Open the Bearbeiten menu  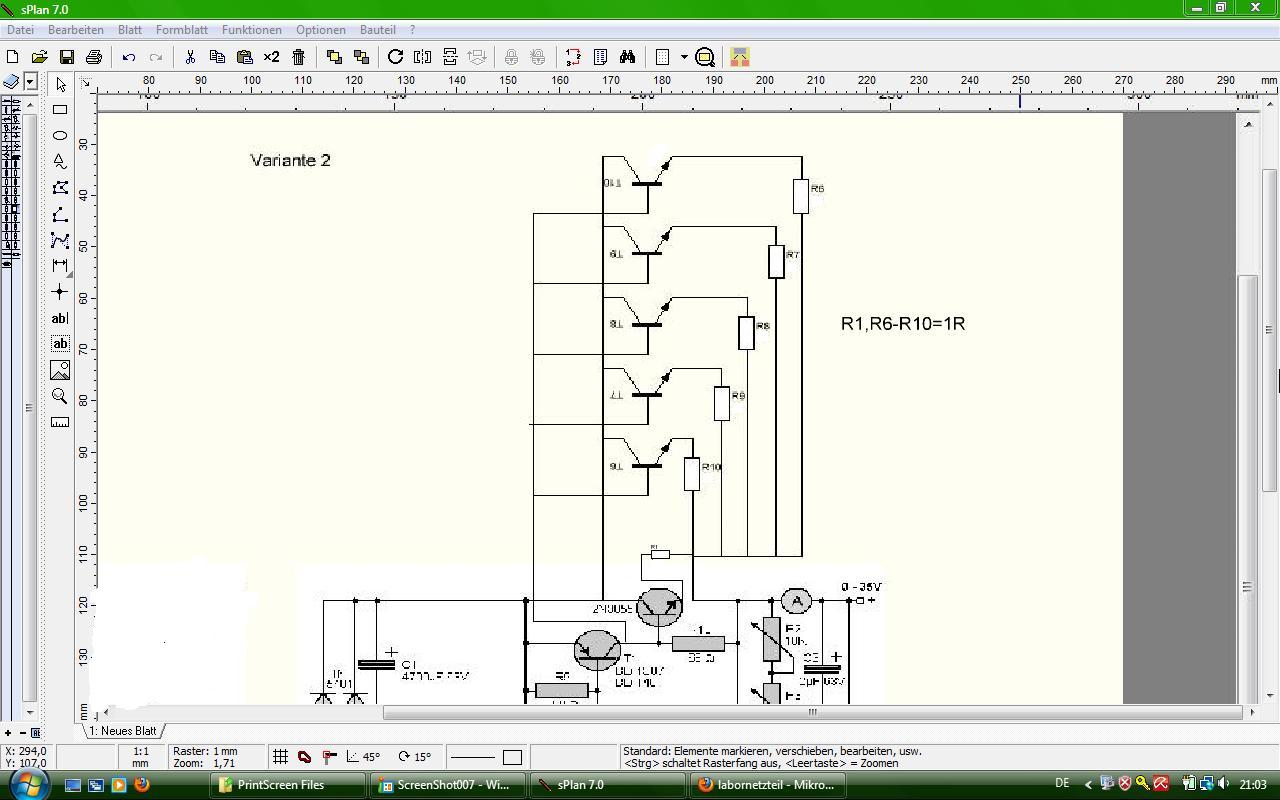tap(76, 30)
